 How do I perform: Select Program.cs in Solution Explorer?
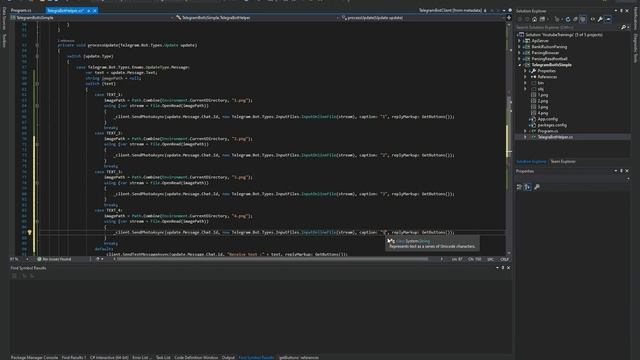point(547,131)
